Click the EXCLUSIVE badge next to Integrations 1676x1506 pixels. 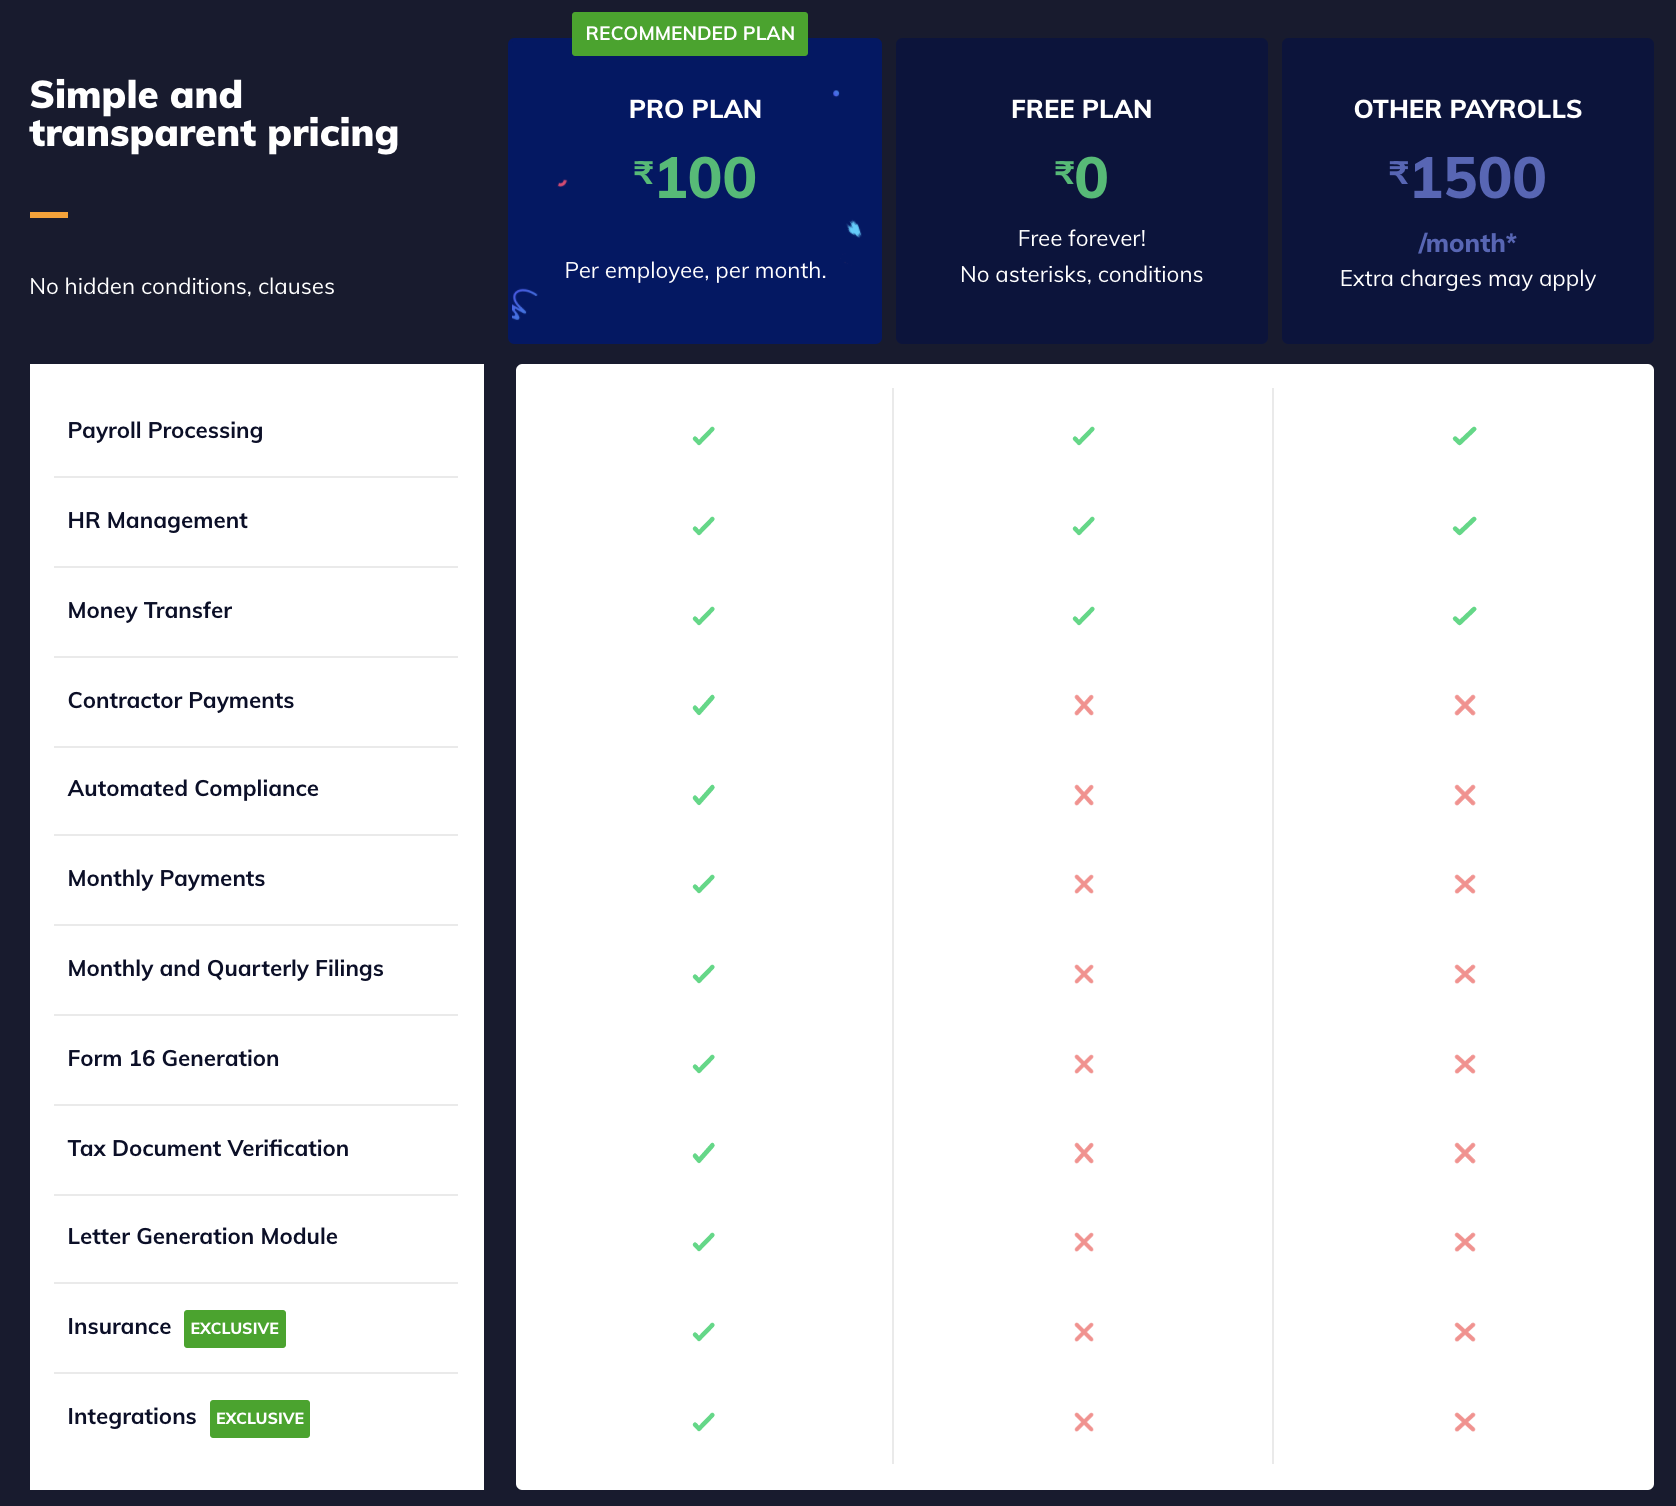pos(259,1418)
